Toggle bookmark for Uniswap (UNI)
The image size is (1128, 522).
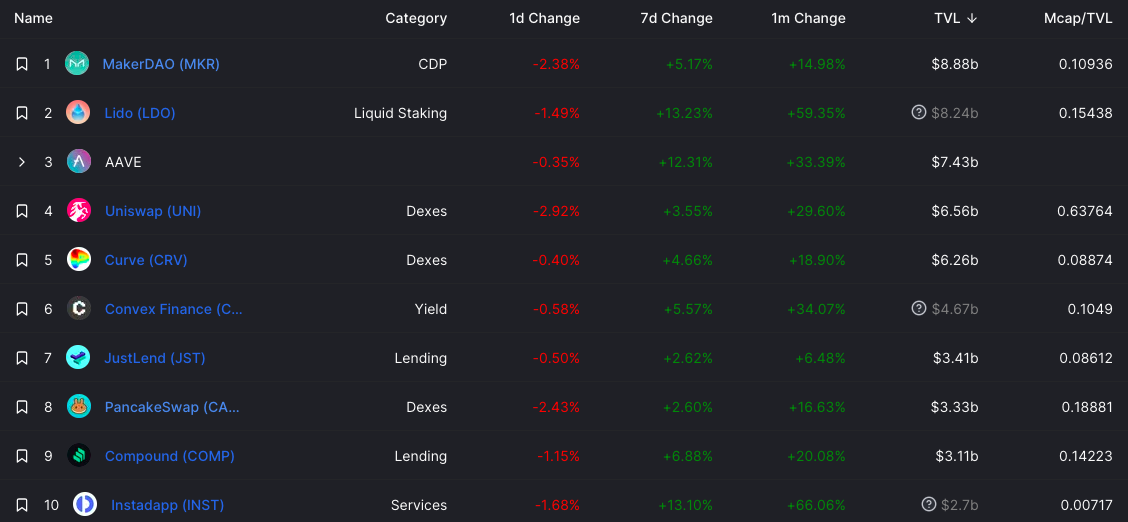pos(22,211)
